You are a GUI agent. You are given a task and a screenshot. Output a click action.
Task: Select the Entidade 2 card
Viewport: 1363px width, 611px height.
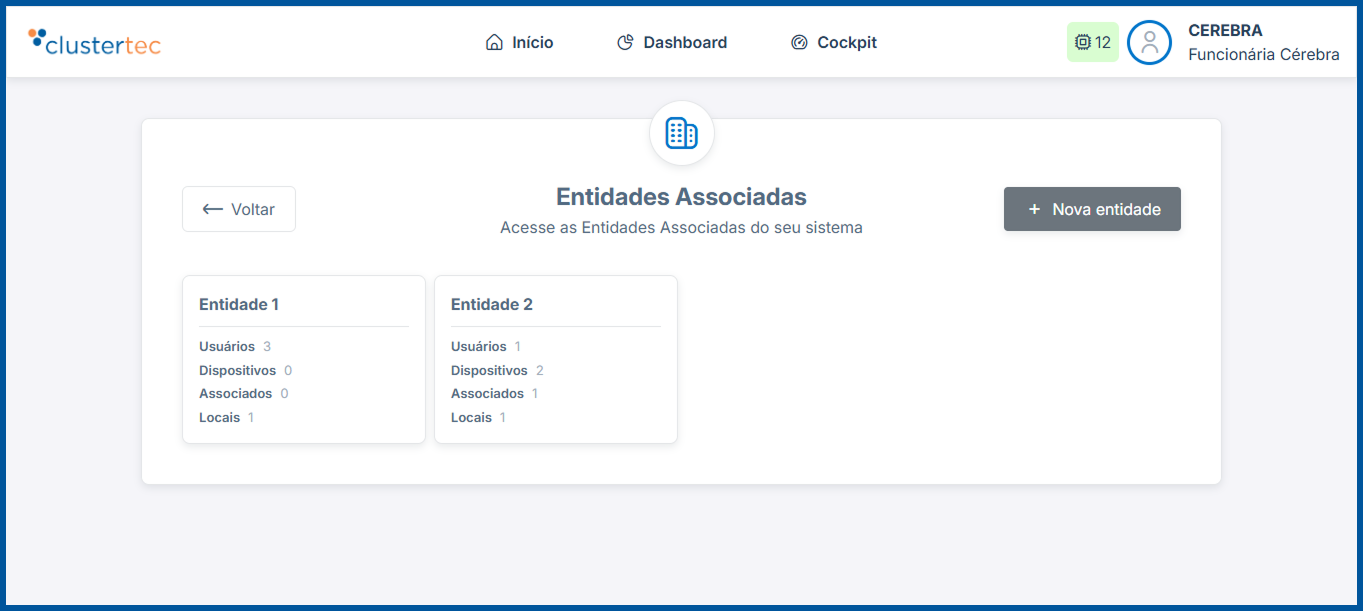point(556,359)
